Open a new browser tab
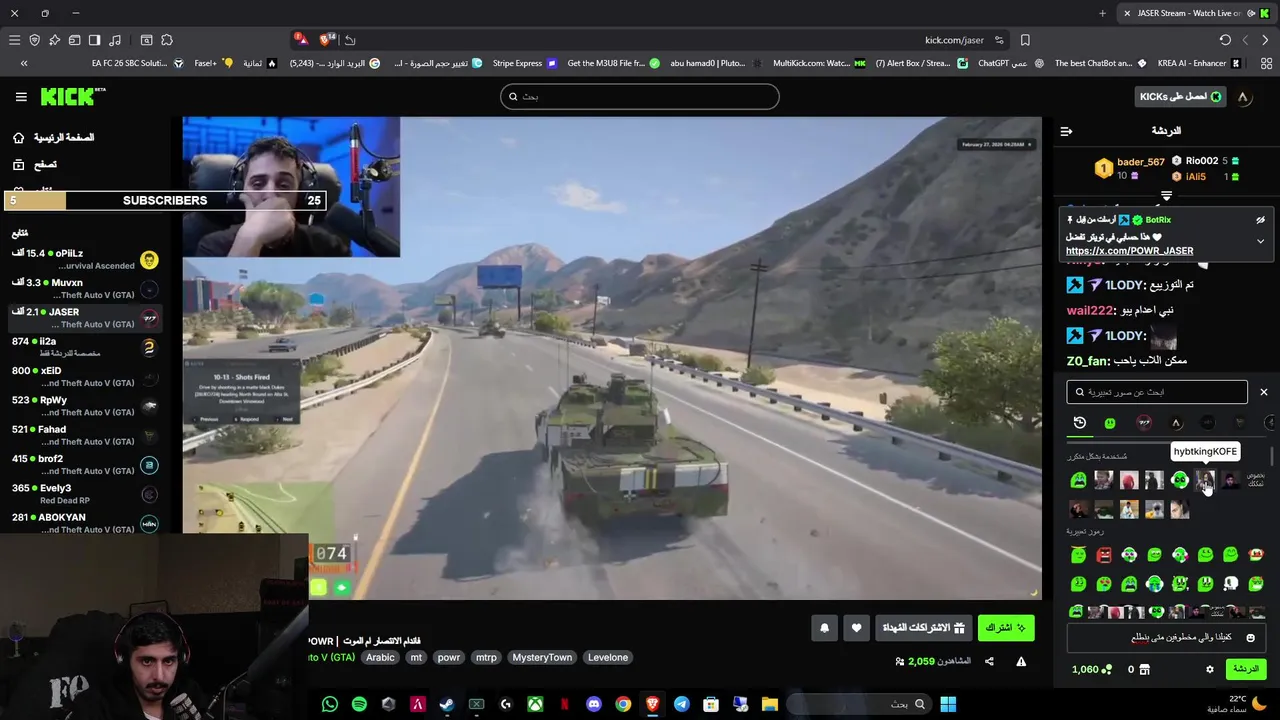Image resolution: width=1280 pixels, height=720 pixels. (1102, 13)
